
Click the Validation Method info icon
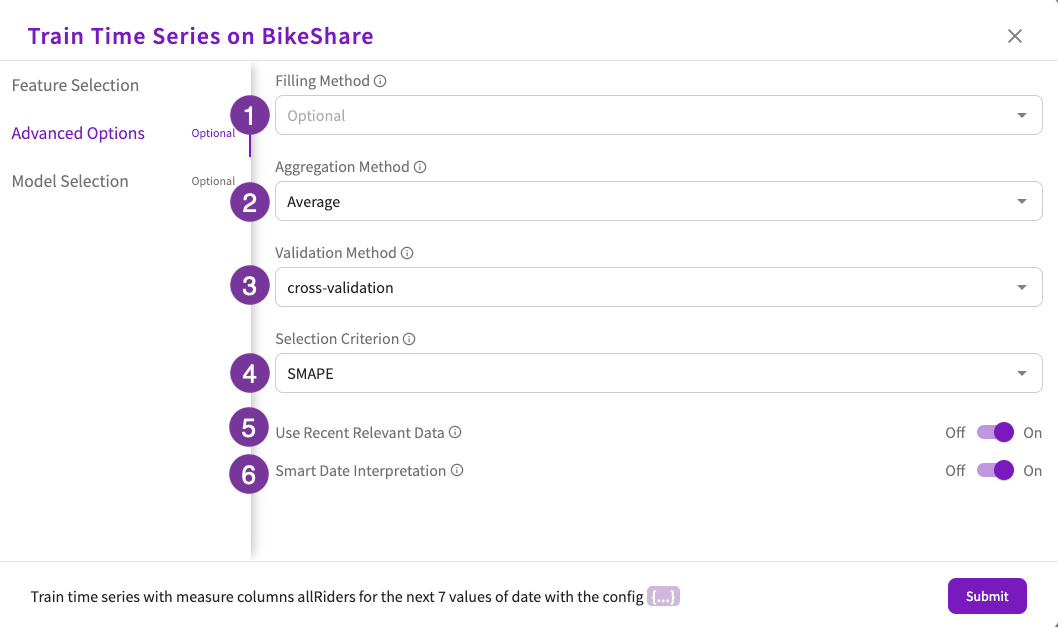click(407, 253)
